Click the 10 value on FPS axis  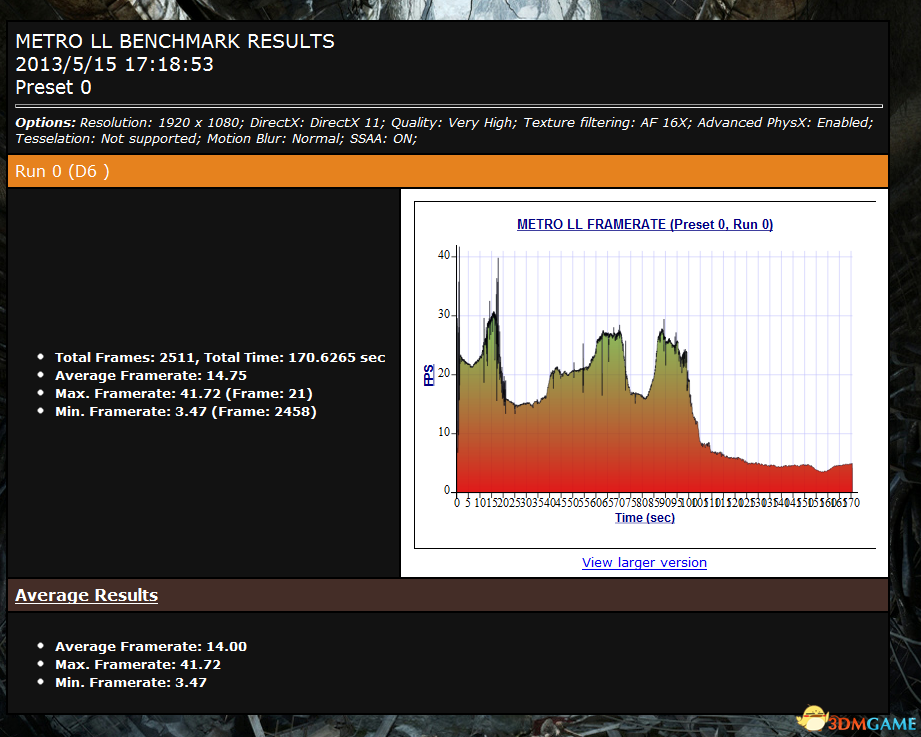tap(444, 432)
